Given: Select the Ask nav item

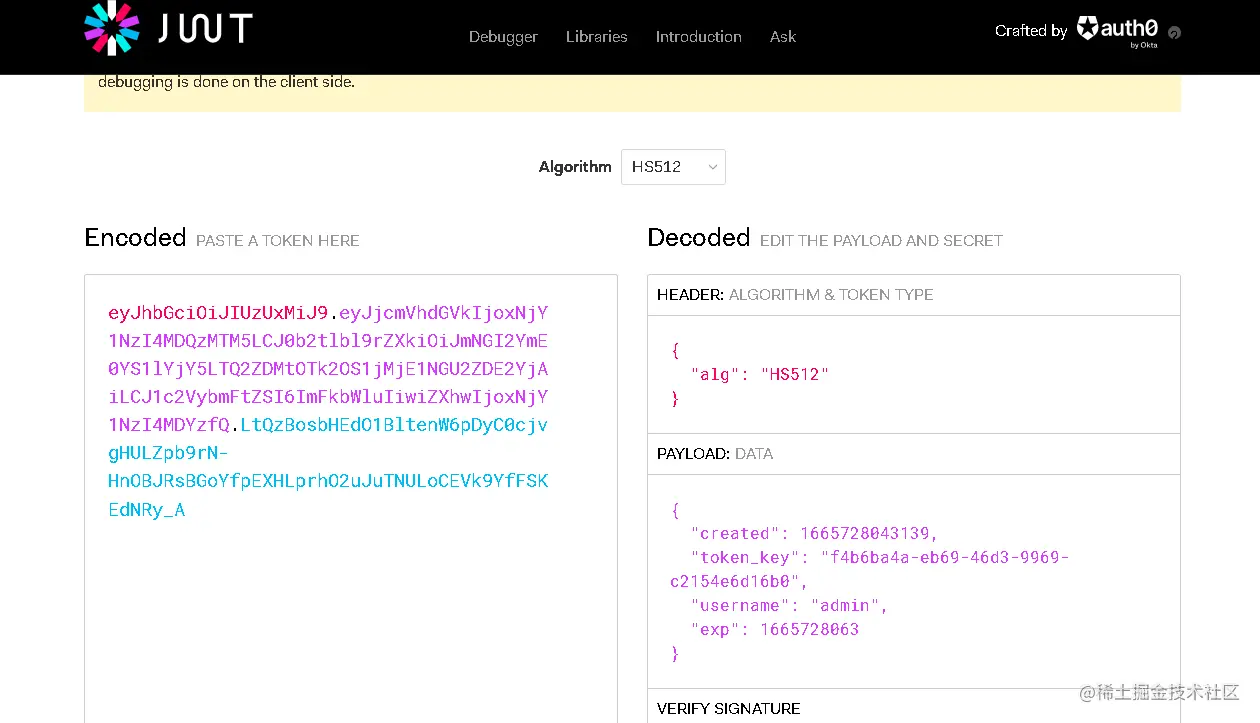Looking at the screenshot, I should [783, 37].
